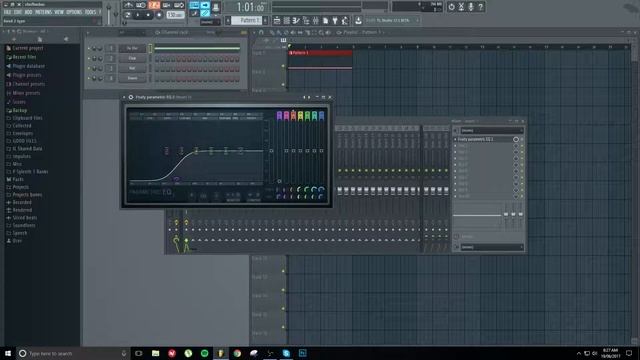The width and height of the screenshot is (640, 360).
Task: Click the document icon after mixer shortcut
Action: [x=325, y=20]
